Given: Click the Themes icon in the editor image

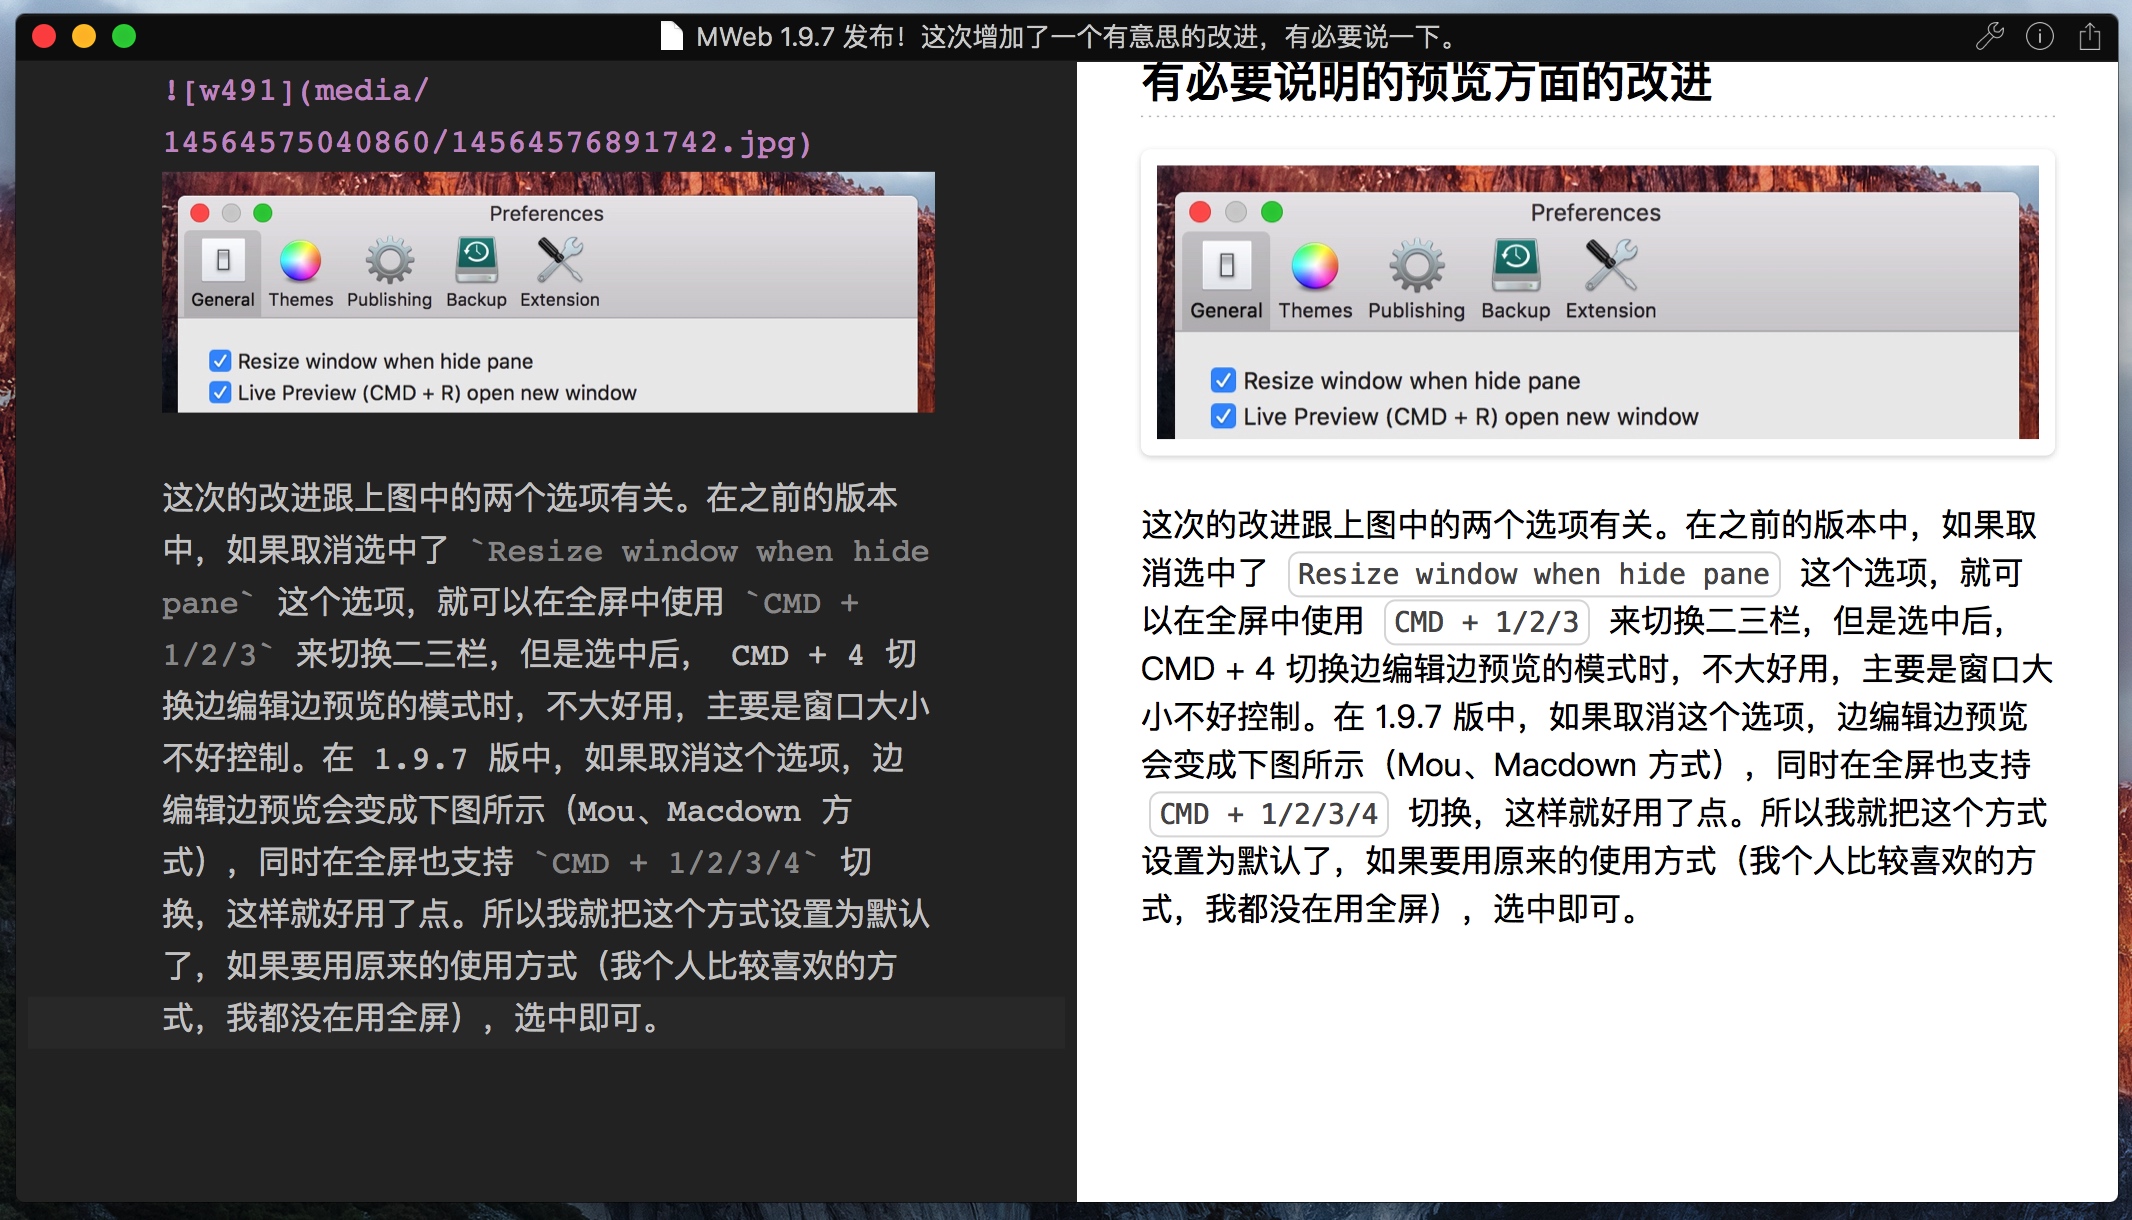Looking at the screenshot, I should [x=300, y=262].
